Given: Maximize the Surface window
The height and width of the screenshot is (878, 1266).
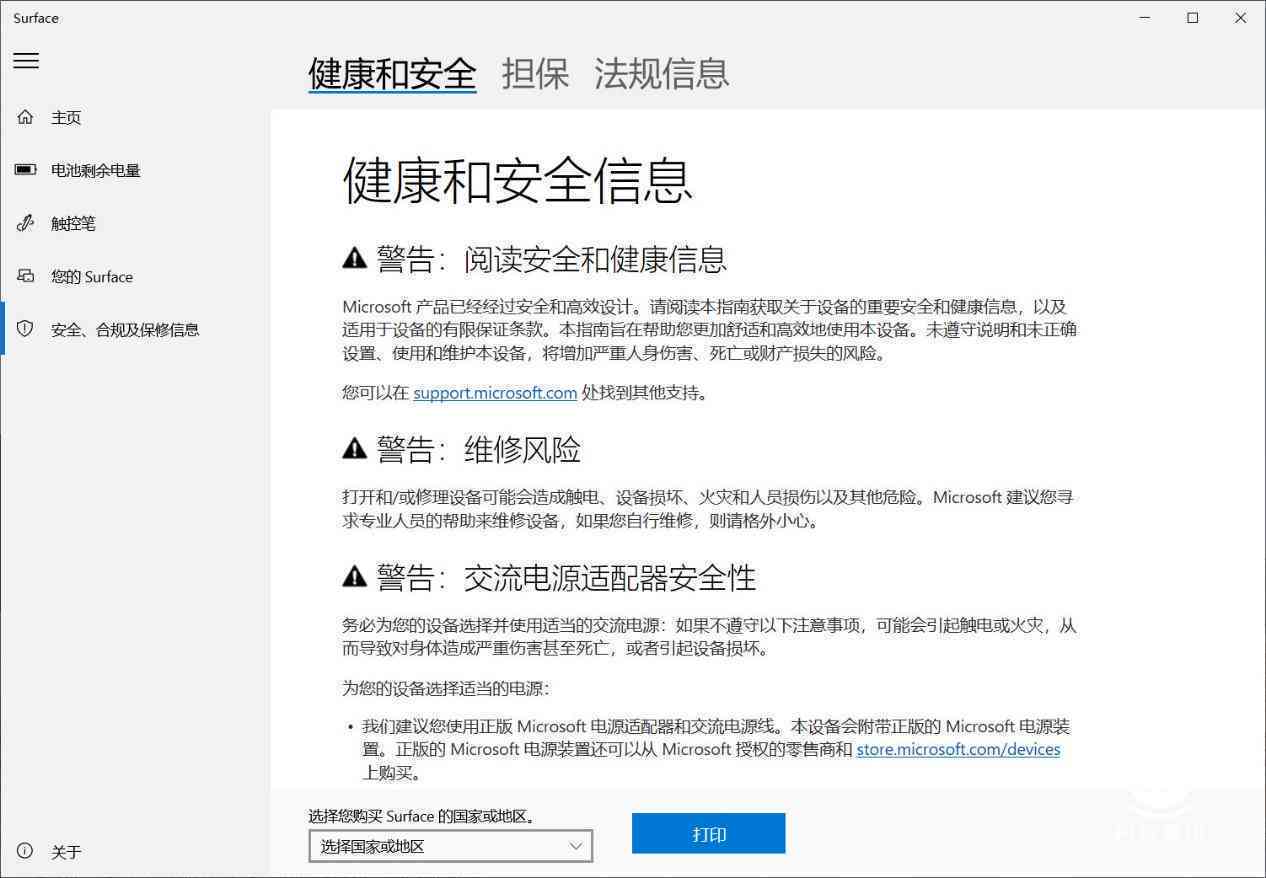Looking at the screenshot, I should pyautogui.click(x=1192, y=17).
